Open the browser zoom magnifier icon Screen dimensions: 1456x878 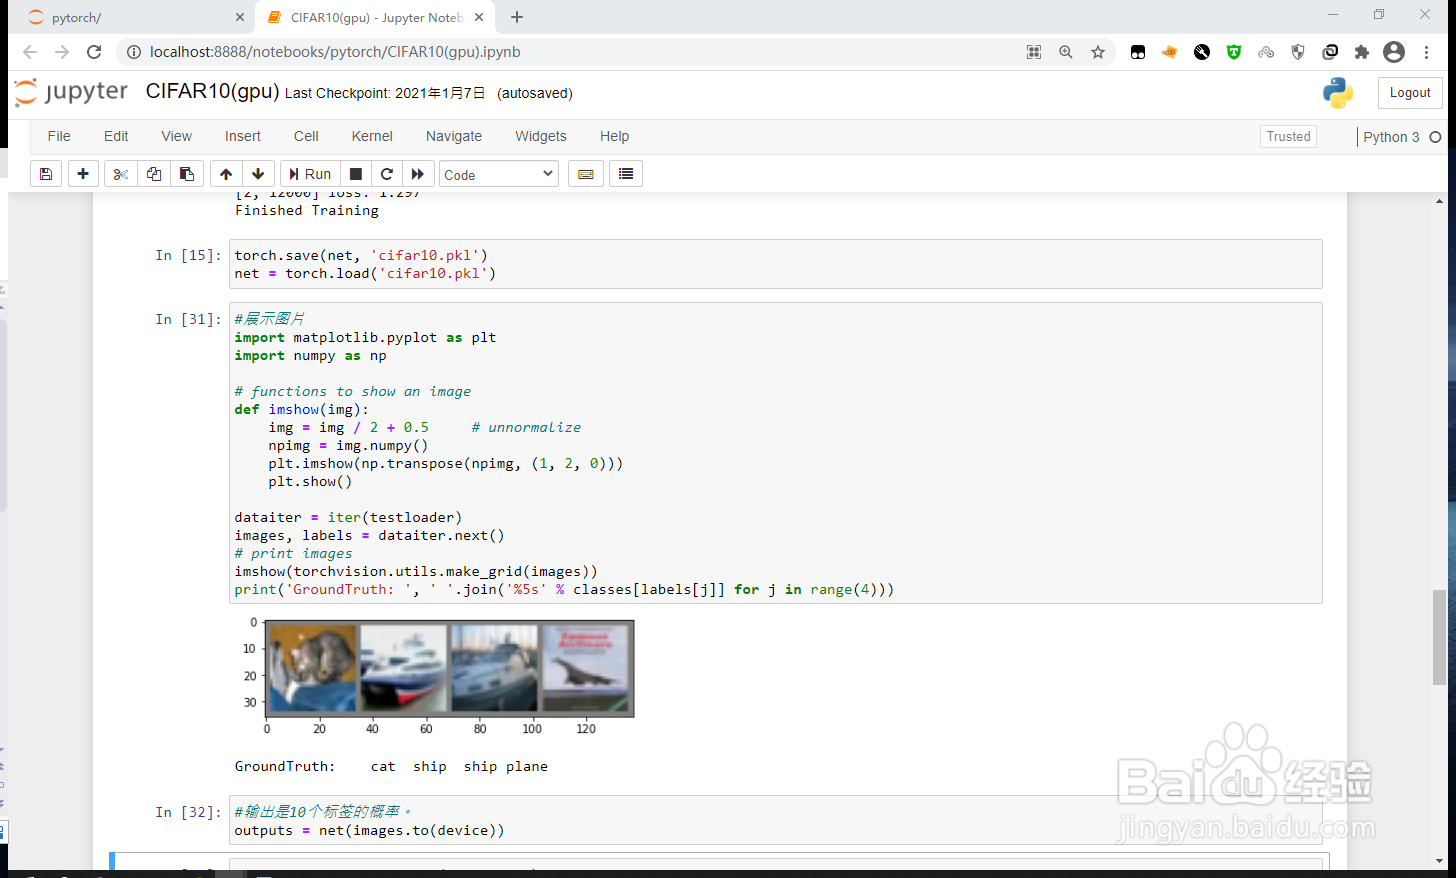tap(1066, 52)
